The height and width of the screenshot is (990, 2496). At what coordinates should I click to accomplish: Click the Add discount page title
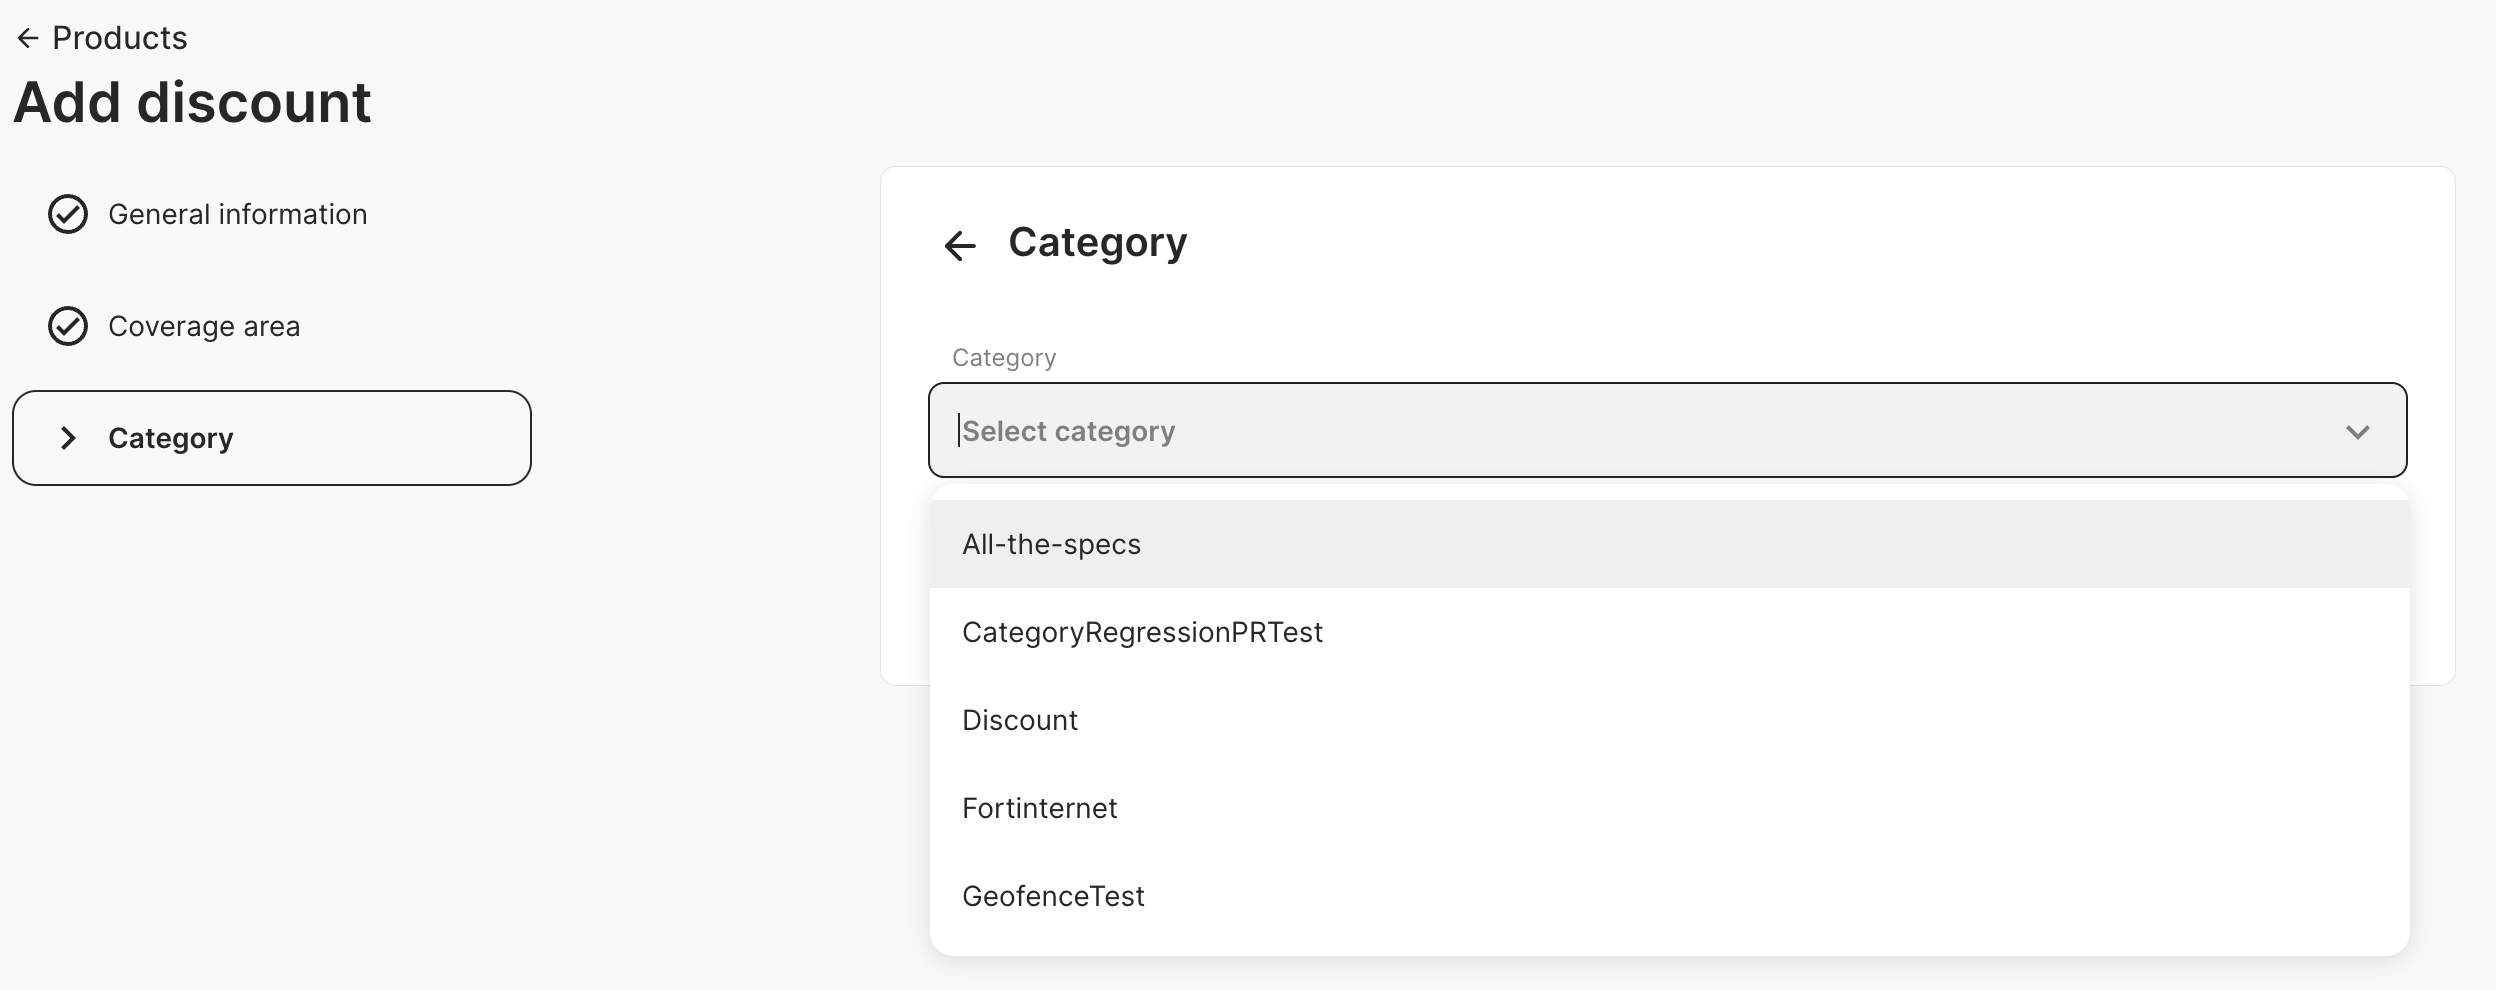click(x=192, y=102)
